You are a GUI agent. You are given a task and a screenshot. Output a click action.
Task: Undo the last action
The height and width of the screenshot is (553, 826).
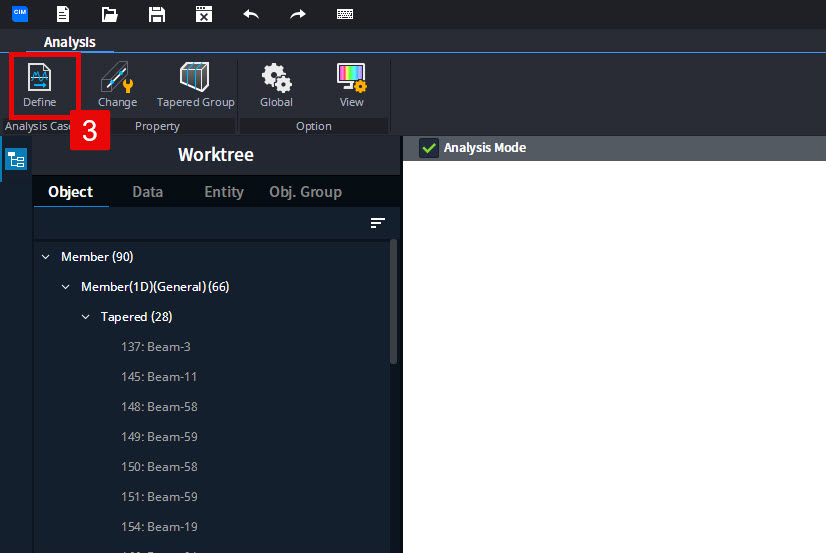(x=251, y=14)
